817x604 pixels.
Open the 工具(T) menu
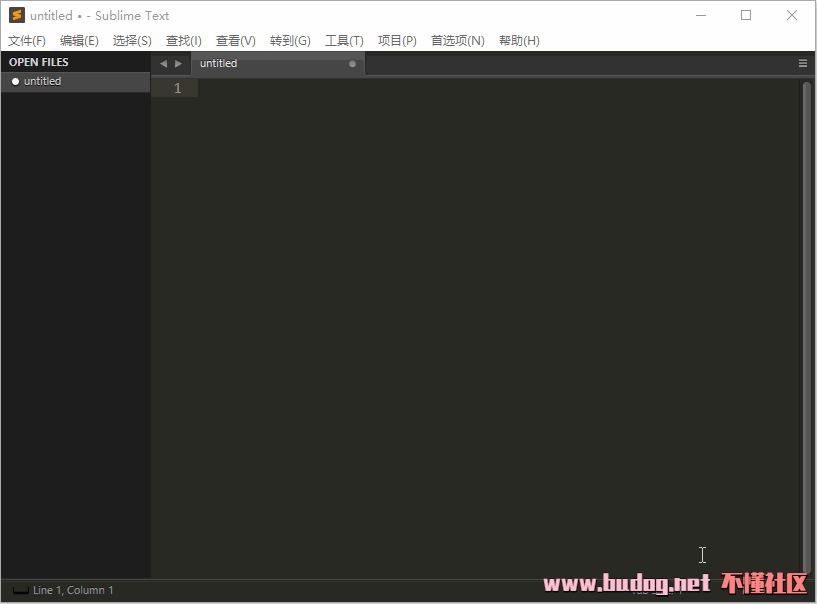344,41
